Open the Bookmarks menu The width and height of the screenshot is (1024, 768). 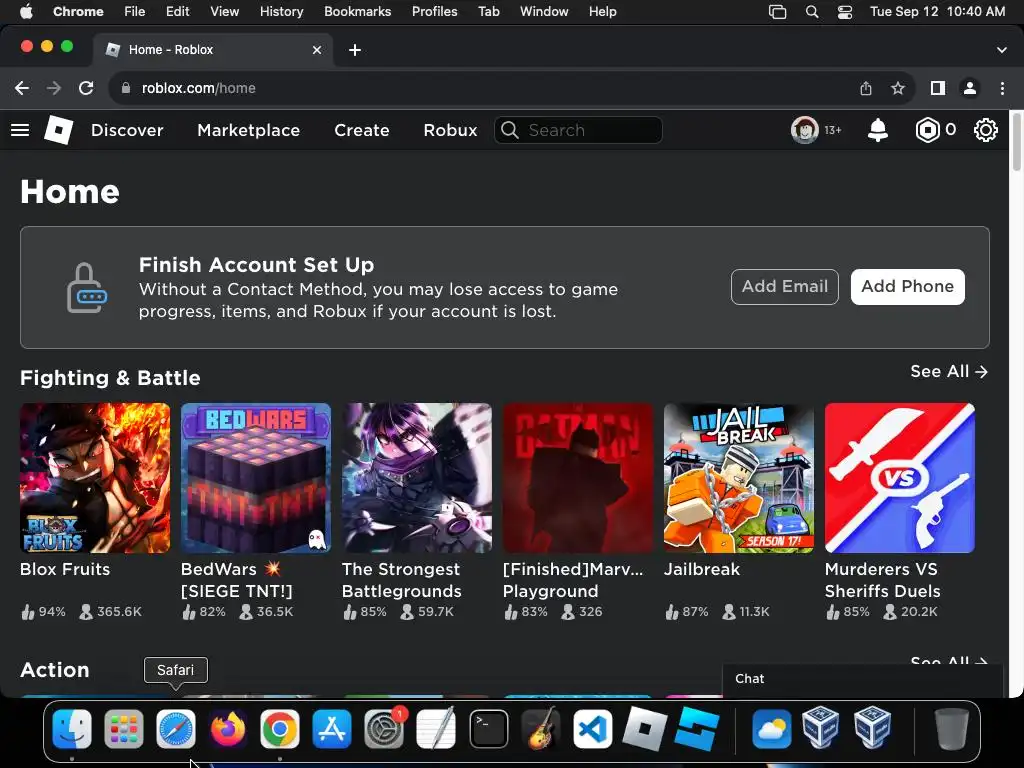click(x=357, y=12)
